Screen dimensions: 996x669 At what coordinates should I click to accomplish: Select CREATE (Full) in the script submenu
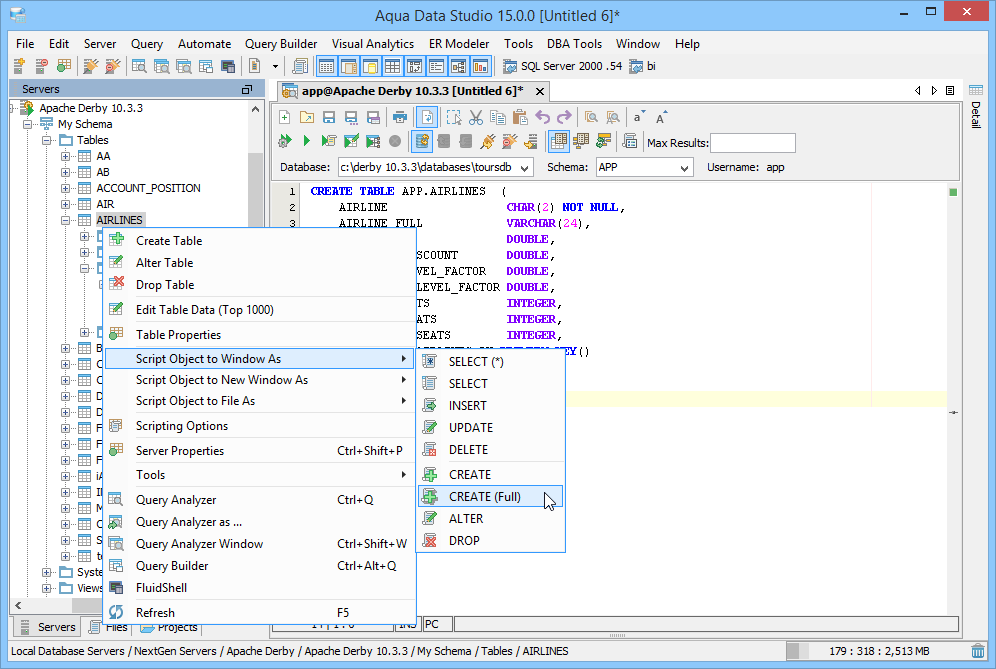[490, 497]
